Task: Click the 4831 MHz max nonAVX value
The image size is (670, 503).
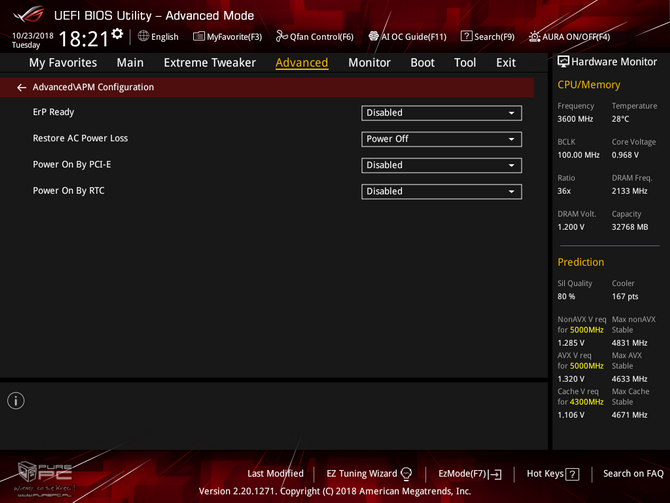Action: click(629, 343)
